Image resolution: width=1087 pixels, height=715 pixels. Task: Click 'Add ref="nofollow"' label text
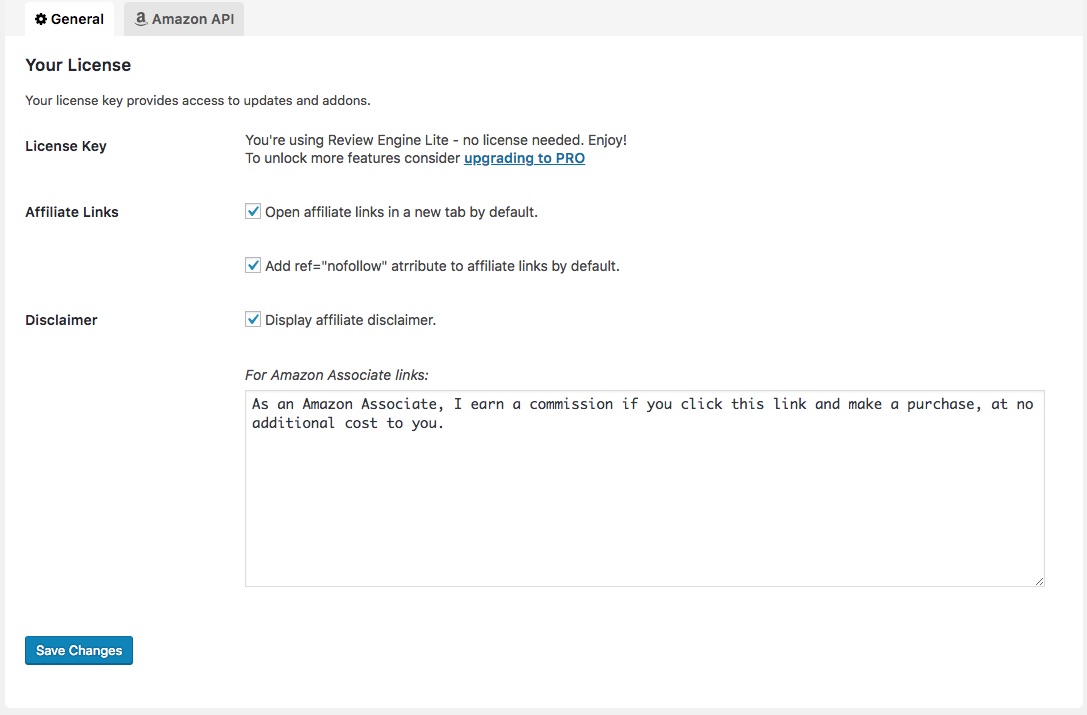442,266
